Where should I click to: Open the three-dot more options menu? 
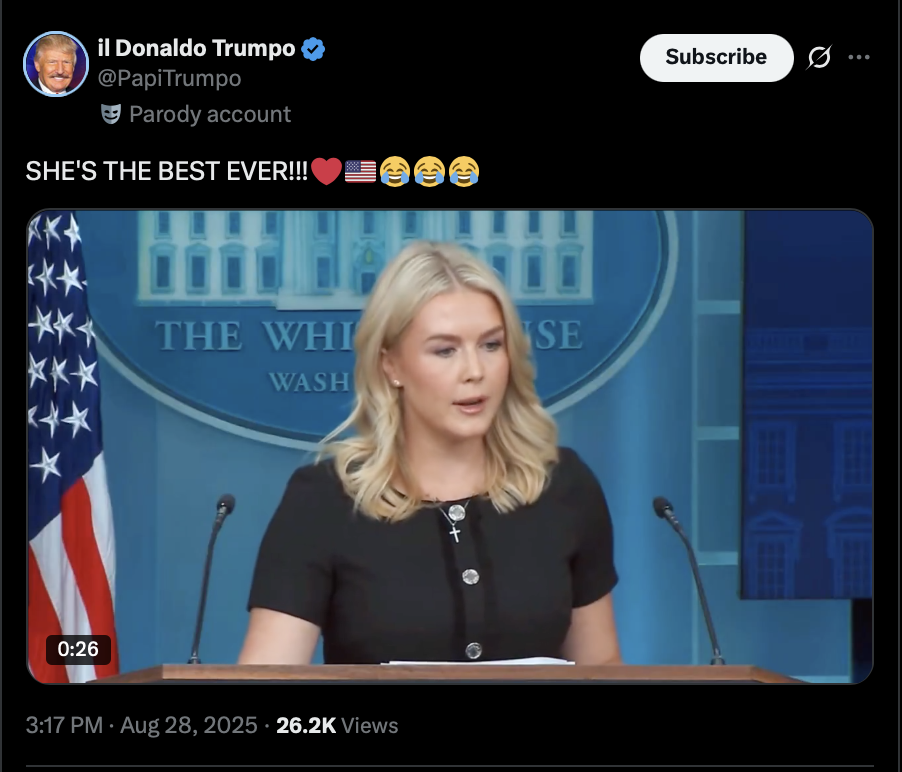(x=859, y=57)
